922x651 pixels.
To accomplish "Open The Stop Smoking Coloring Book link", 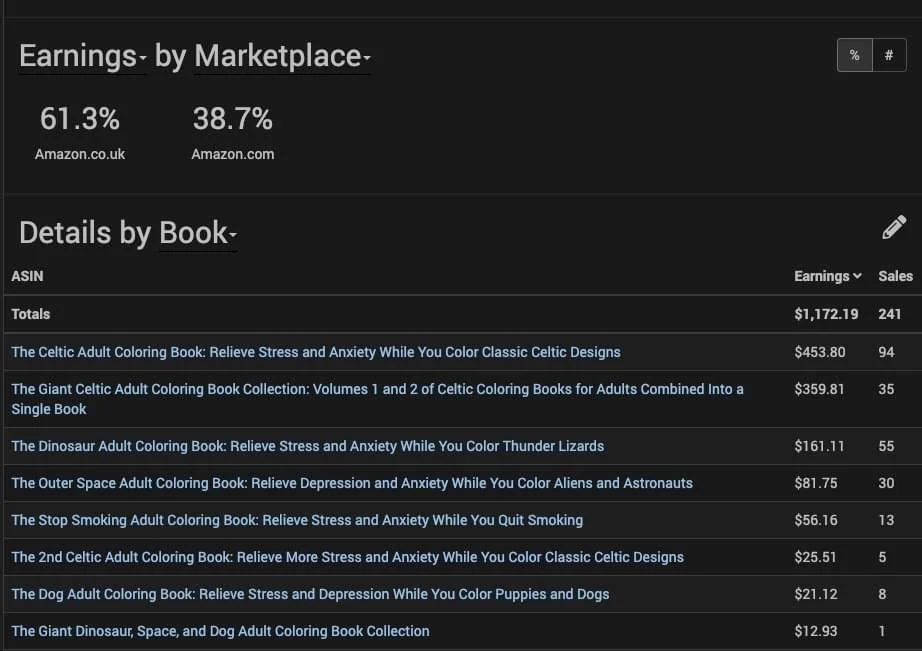I will point(297,520).
